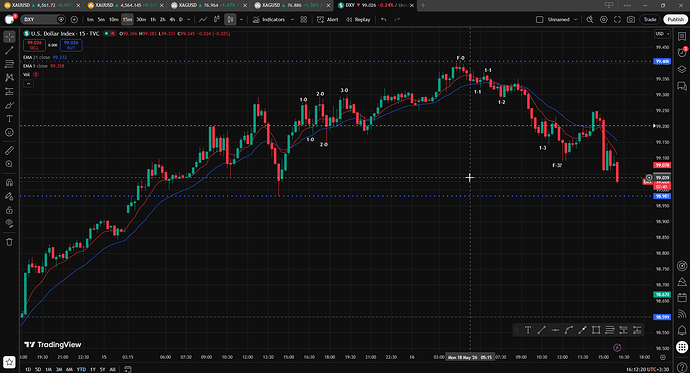This screenshot has width=690, height=373.
Task: Click the favorites star at bottom left
Action: coord(9,362)
